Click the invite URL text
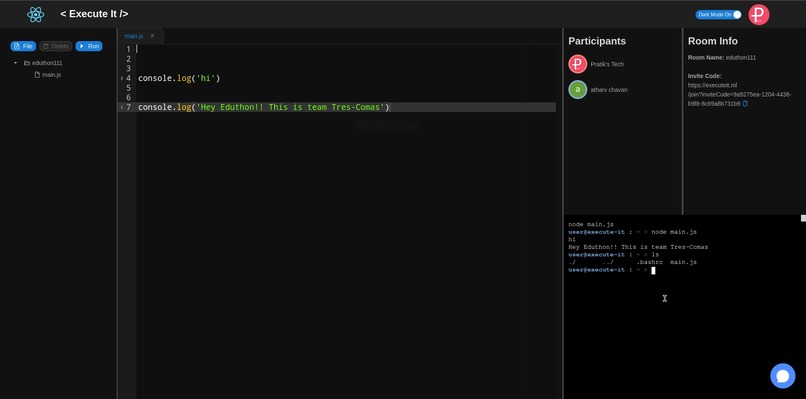The width and height of the screenshot is (806, 399). tap(740, 95)
